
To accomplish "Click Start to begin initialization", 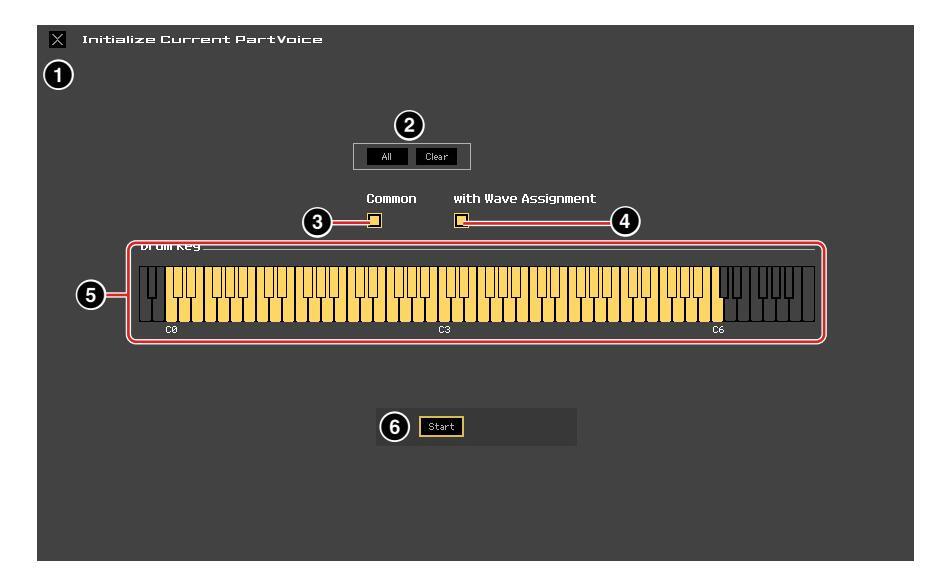I will pyautogui.click(x=441, y=427).
